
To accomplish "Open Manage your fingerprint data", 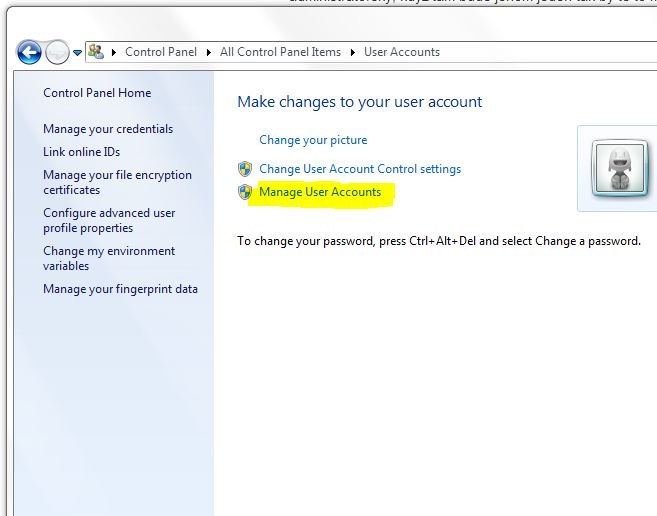I will pyautogui.click(x=120, y=289).
